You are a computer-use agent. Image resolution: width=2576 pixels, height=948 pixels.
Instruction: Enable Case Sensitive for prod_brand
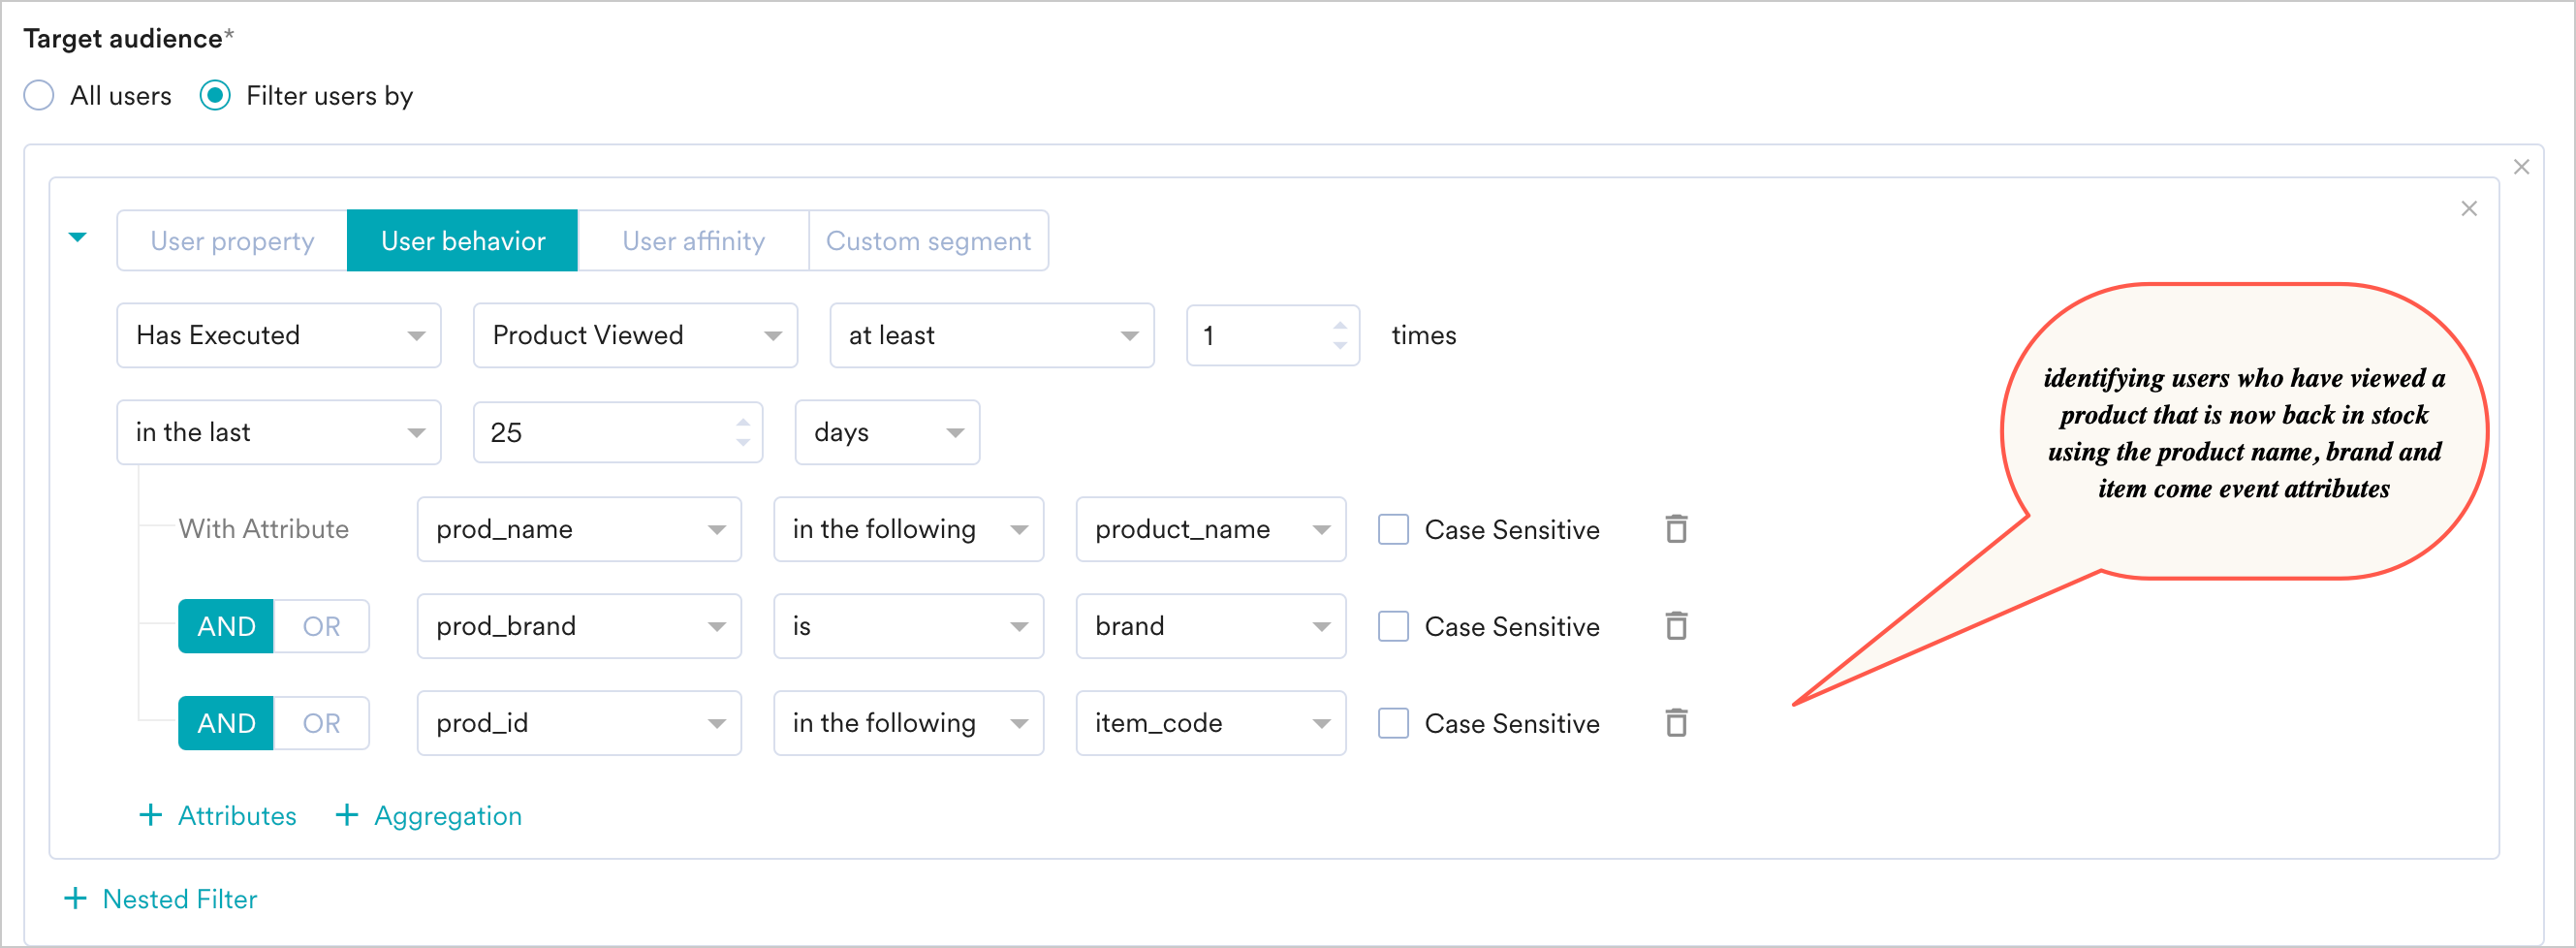[x=1393, y=626]
